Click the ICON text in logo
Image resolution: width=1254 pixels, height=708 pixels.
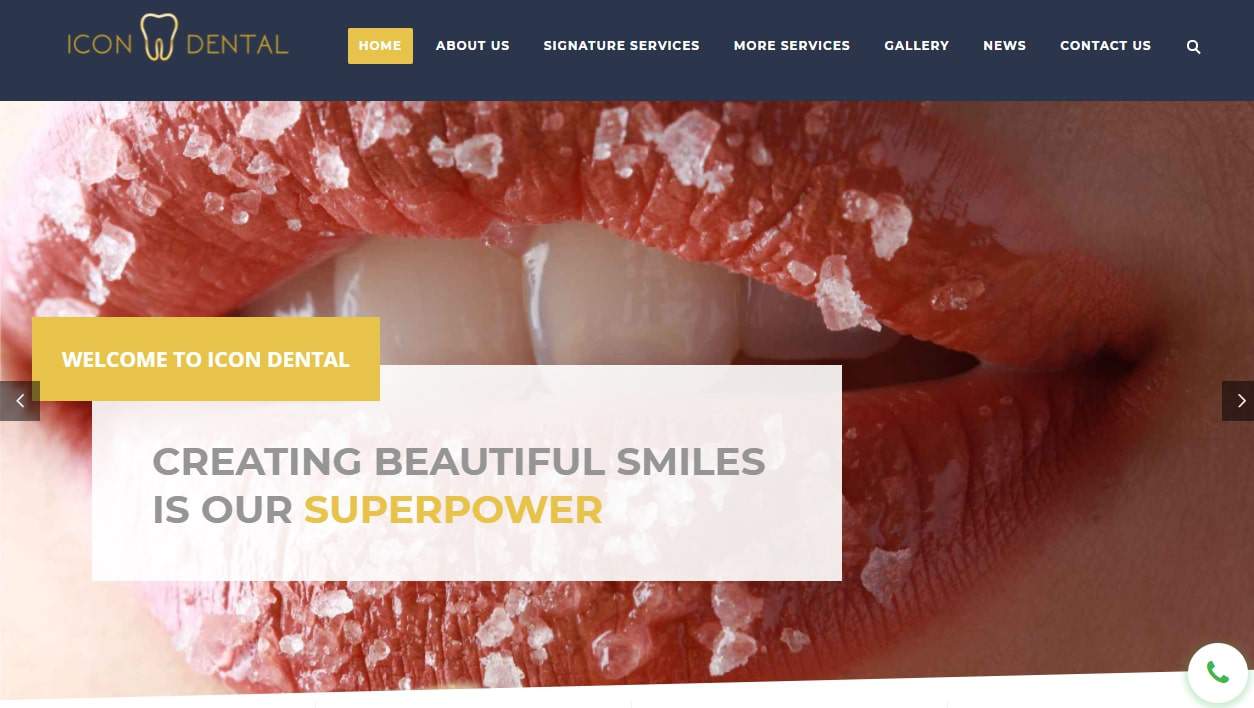coord(100,44)
